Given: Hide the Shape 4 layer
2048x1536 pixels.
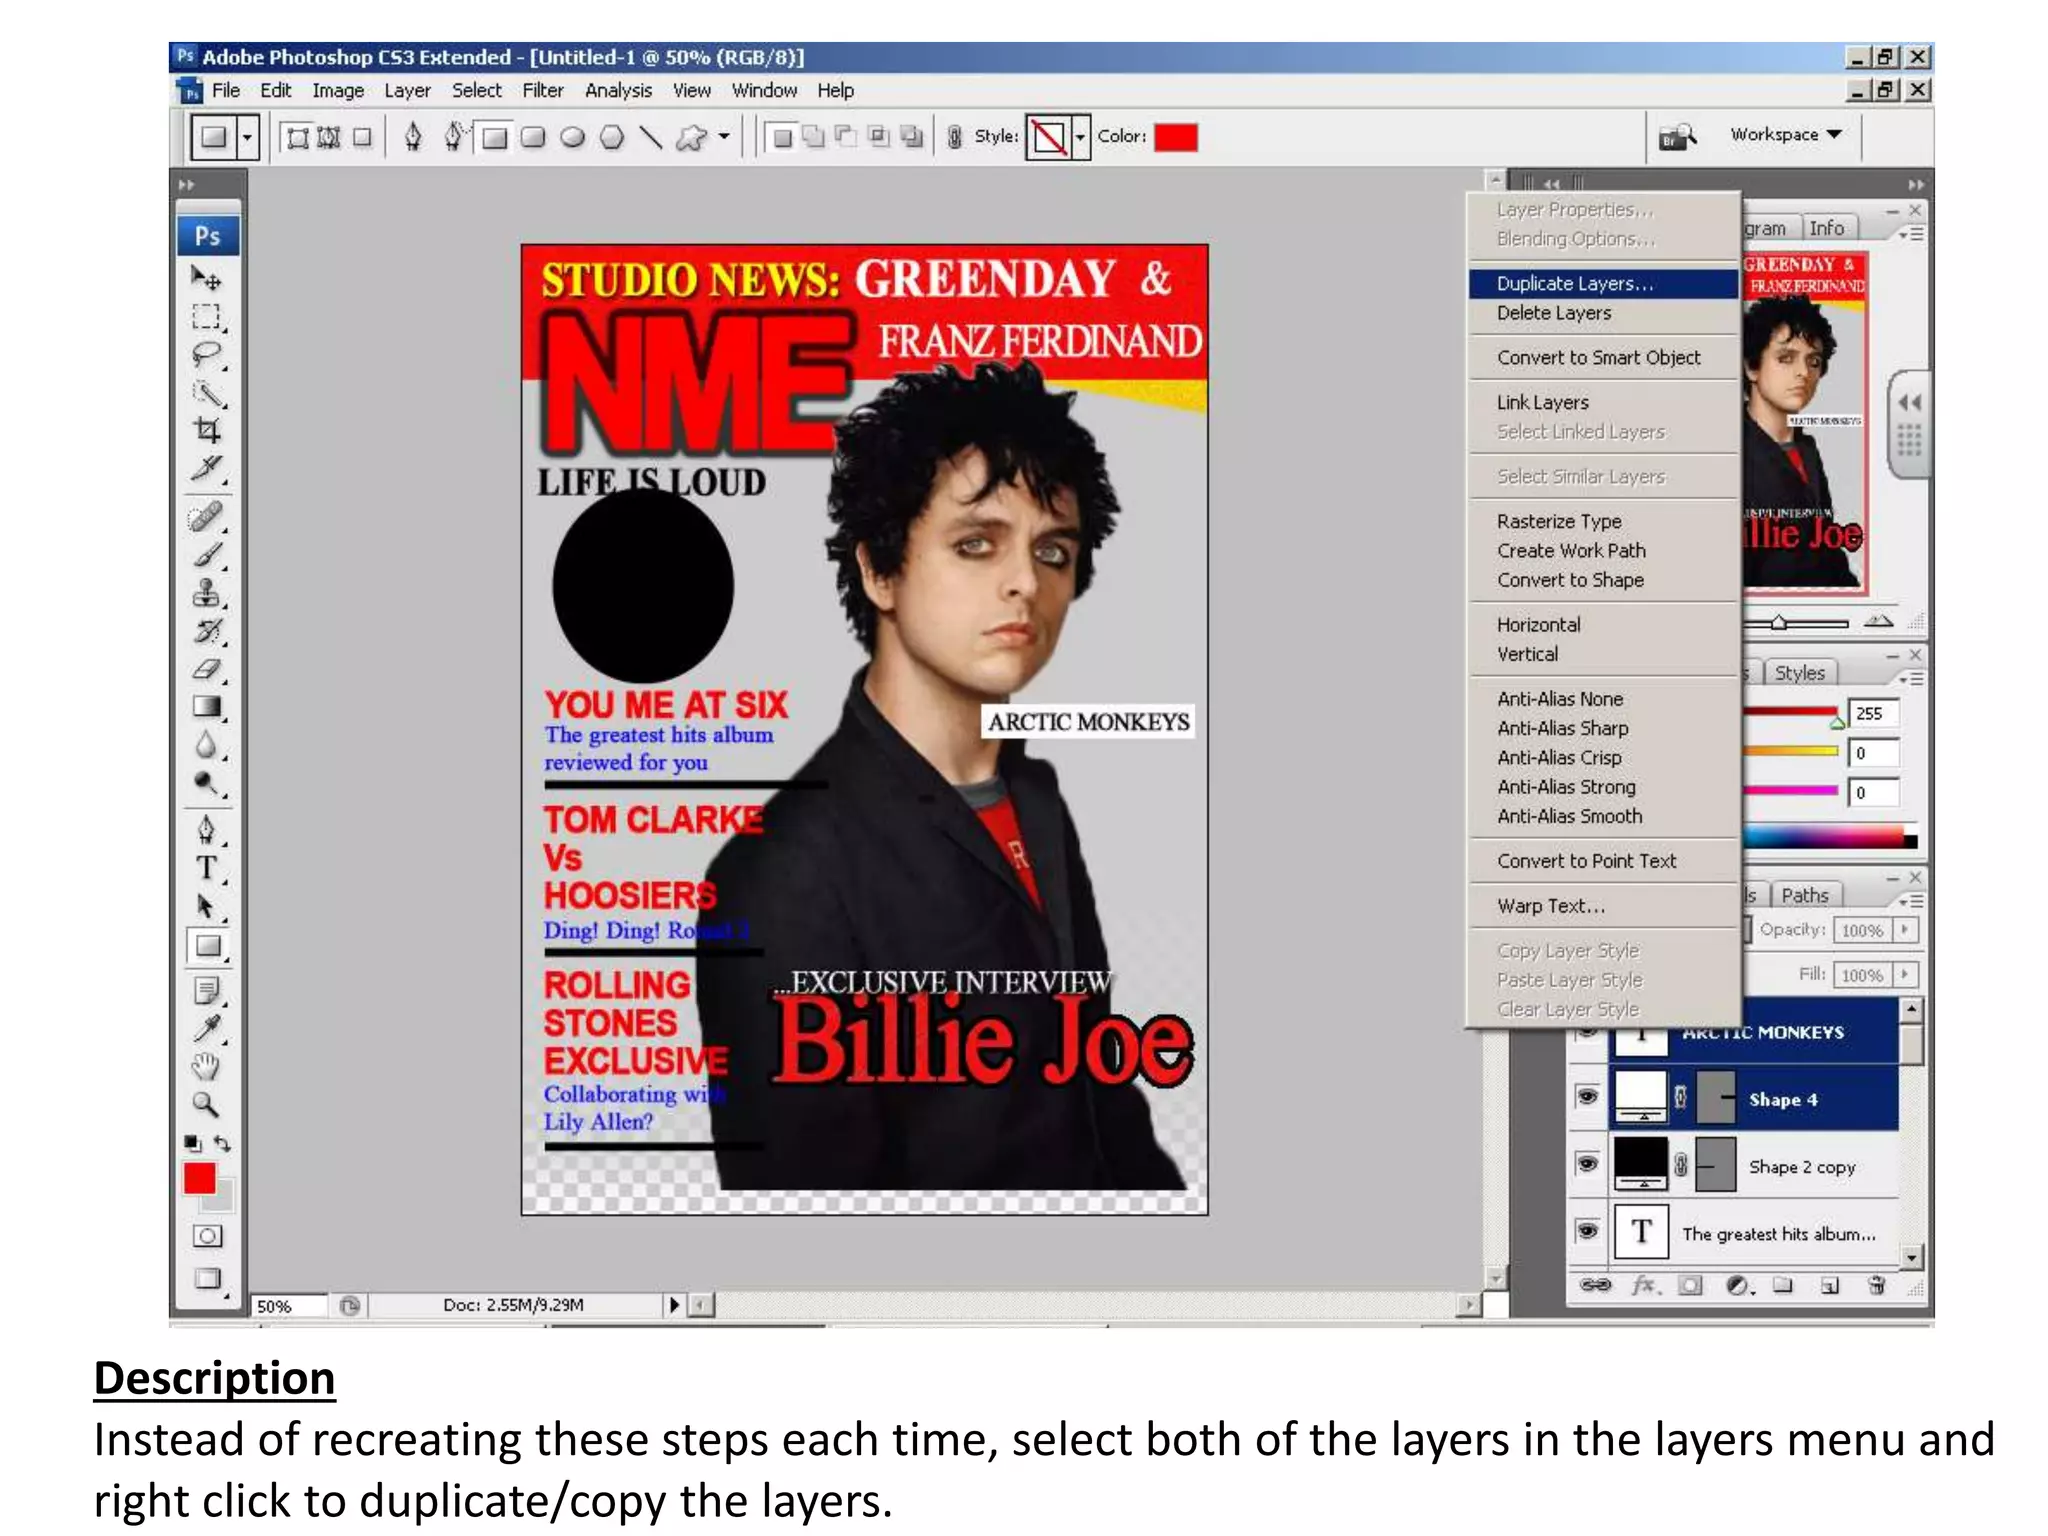Looking at the screenshot, I should click(1587, 1097).
